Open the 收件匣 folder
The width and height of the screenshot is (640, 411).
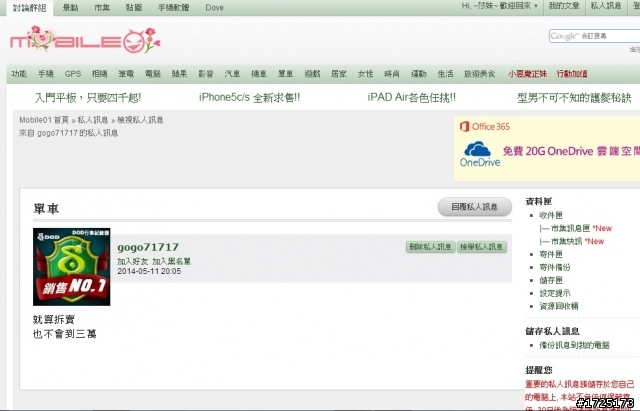pos(551,215)
